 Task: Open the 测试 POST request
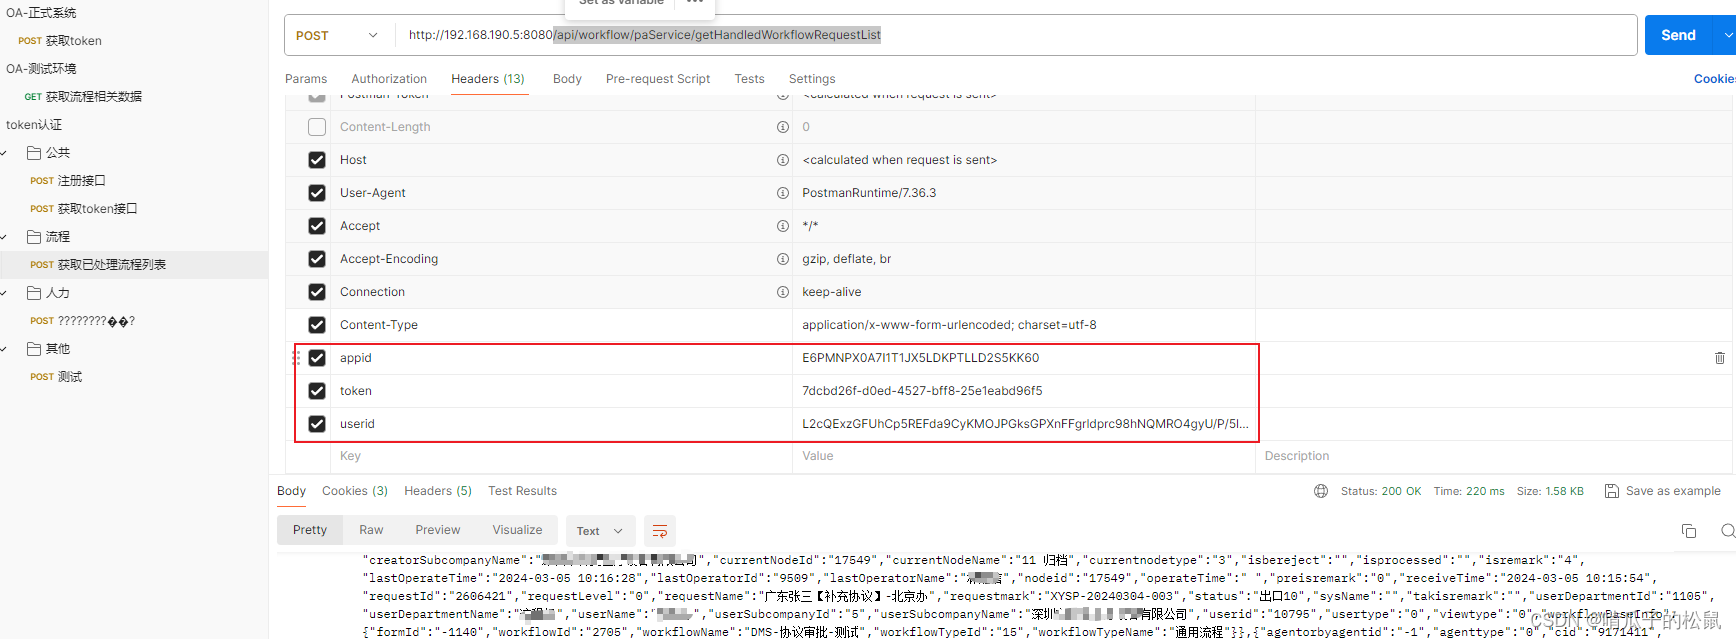click(x=56, y=377)
